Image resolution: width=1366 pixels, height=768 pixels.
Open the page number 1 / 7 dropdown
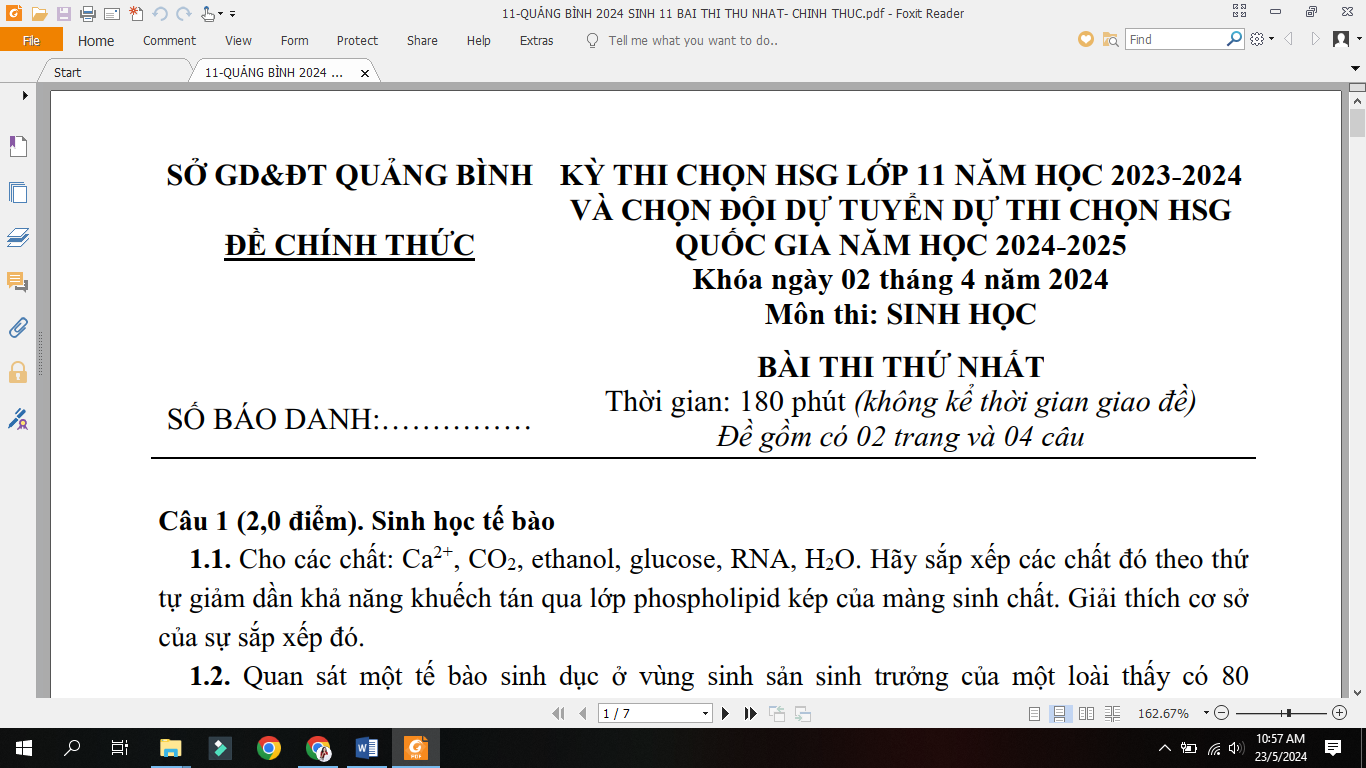pyautogui.click(x=706, y=713)
